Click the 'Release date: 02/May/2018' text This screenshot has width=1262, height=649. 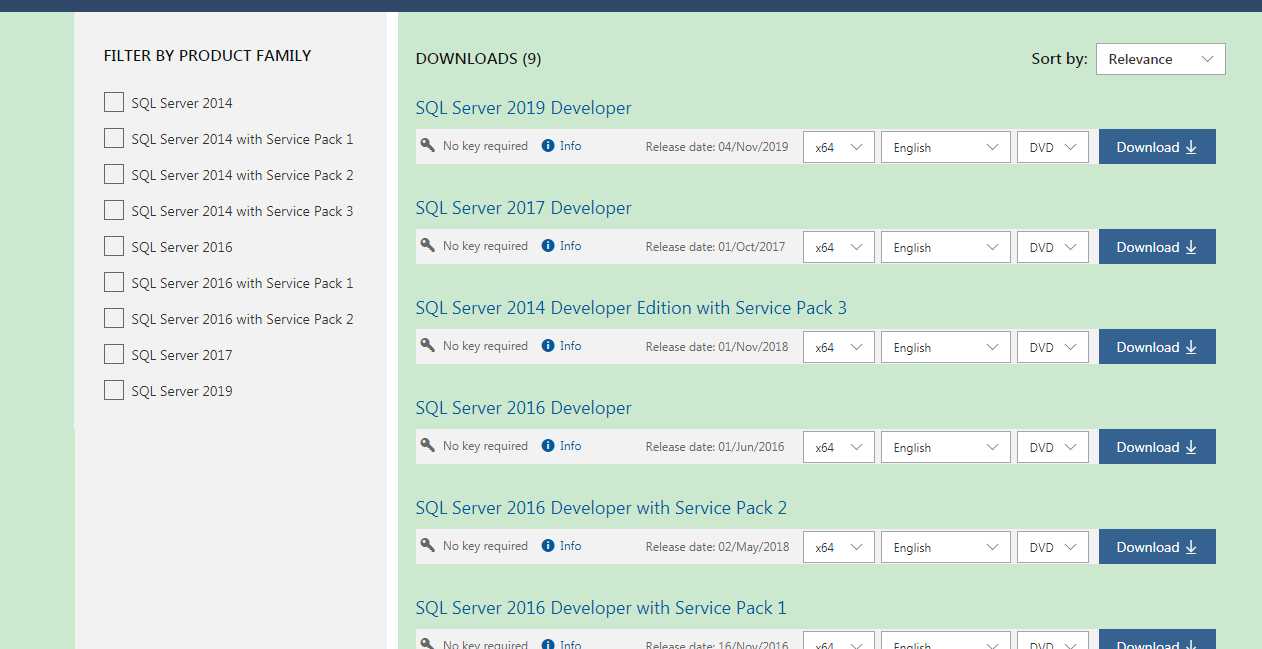[x=718, y=547]
